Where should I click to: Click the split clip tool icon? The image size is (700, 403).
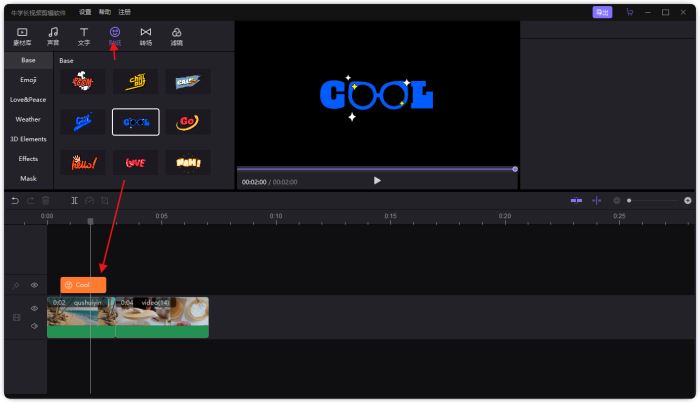[x=74, y=200]
